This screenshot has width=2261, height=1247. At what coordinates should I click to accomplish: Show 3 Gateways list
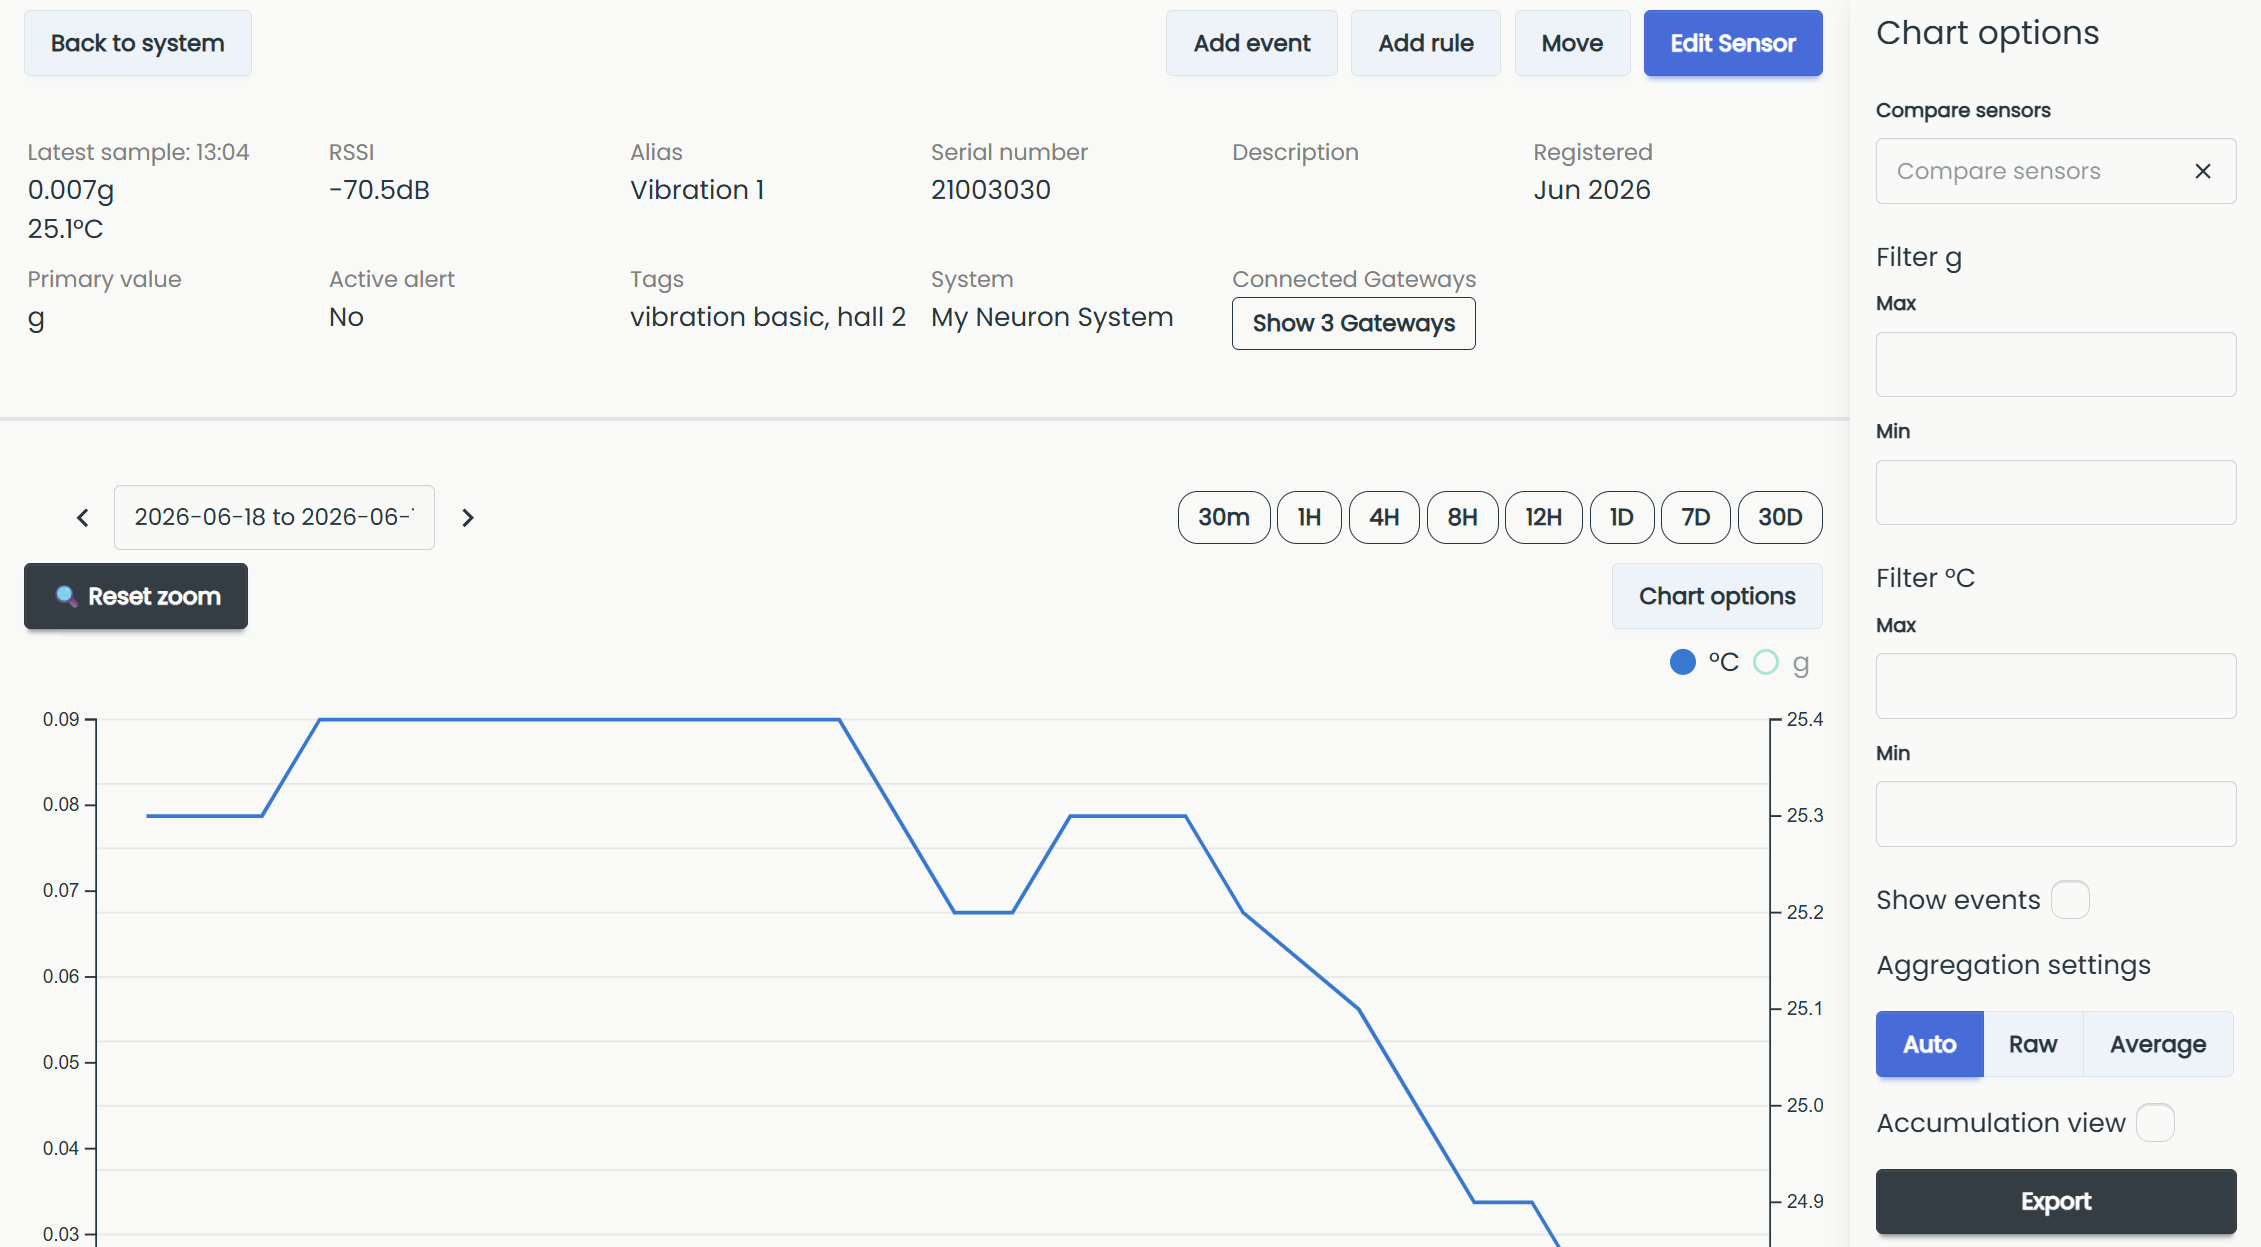[1353, 323]
